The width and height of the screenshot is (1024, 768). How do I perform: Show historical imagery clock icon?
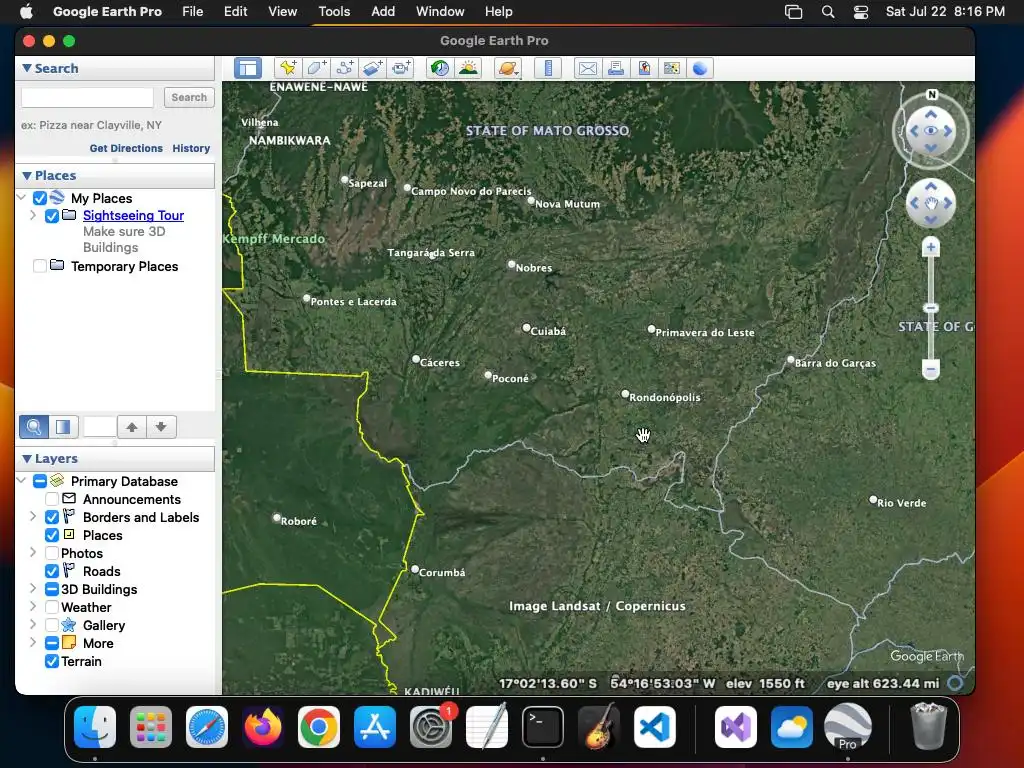click(440, 68)
